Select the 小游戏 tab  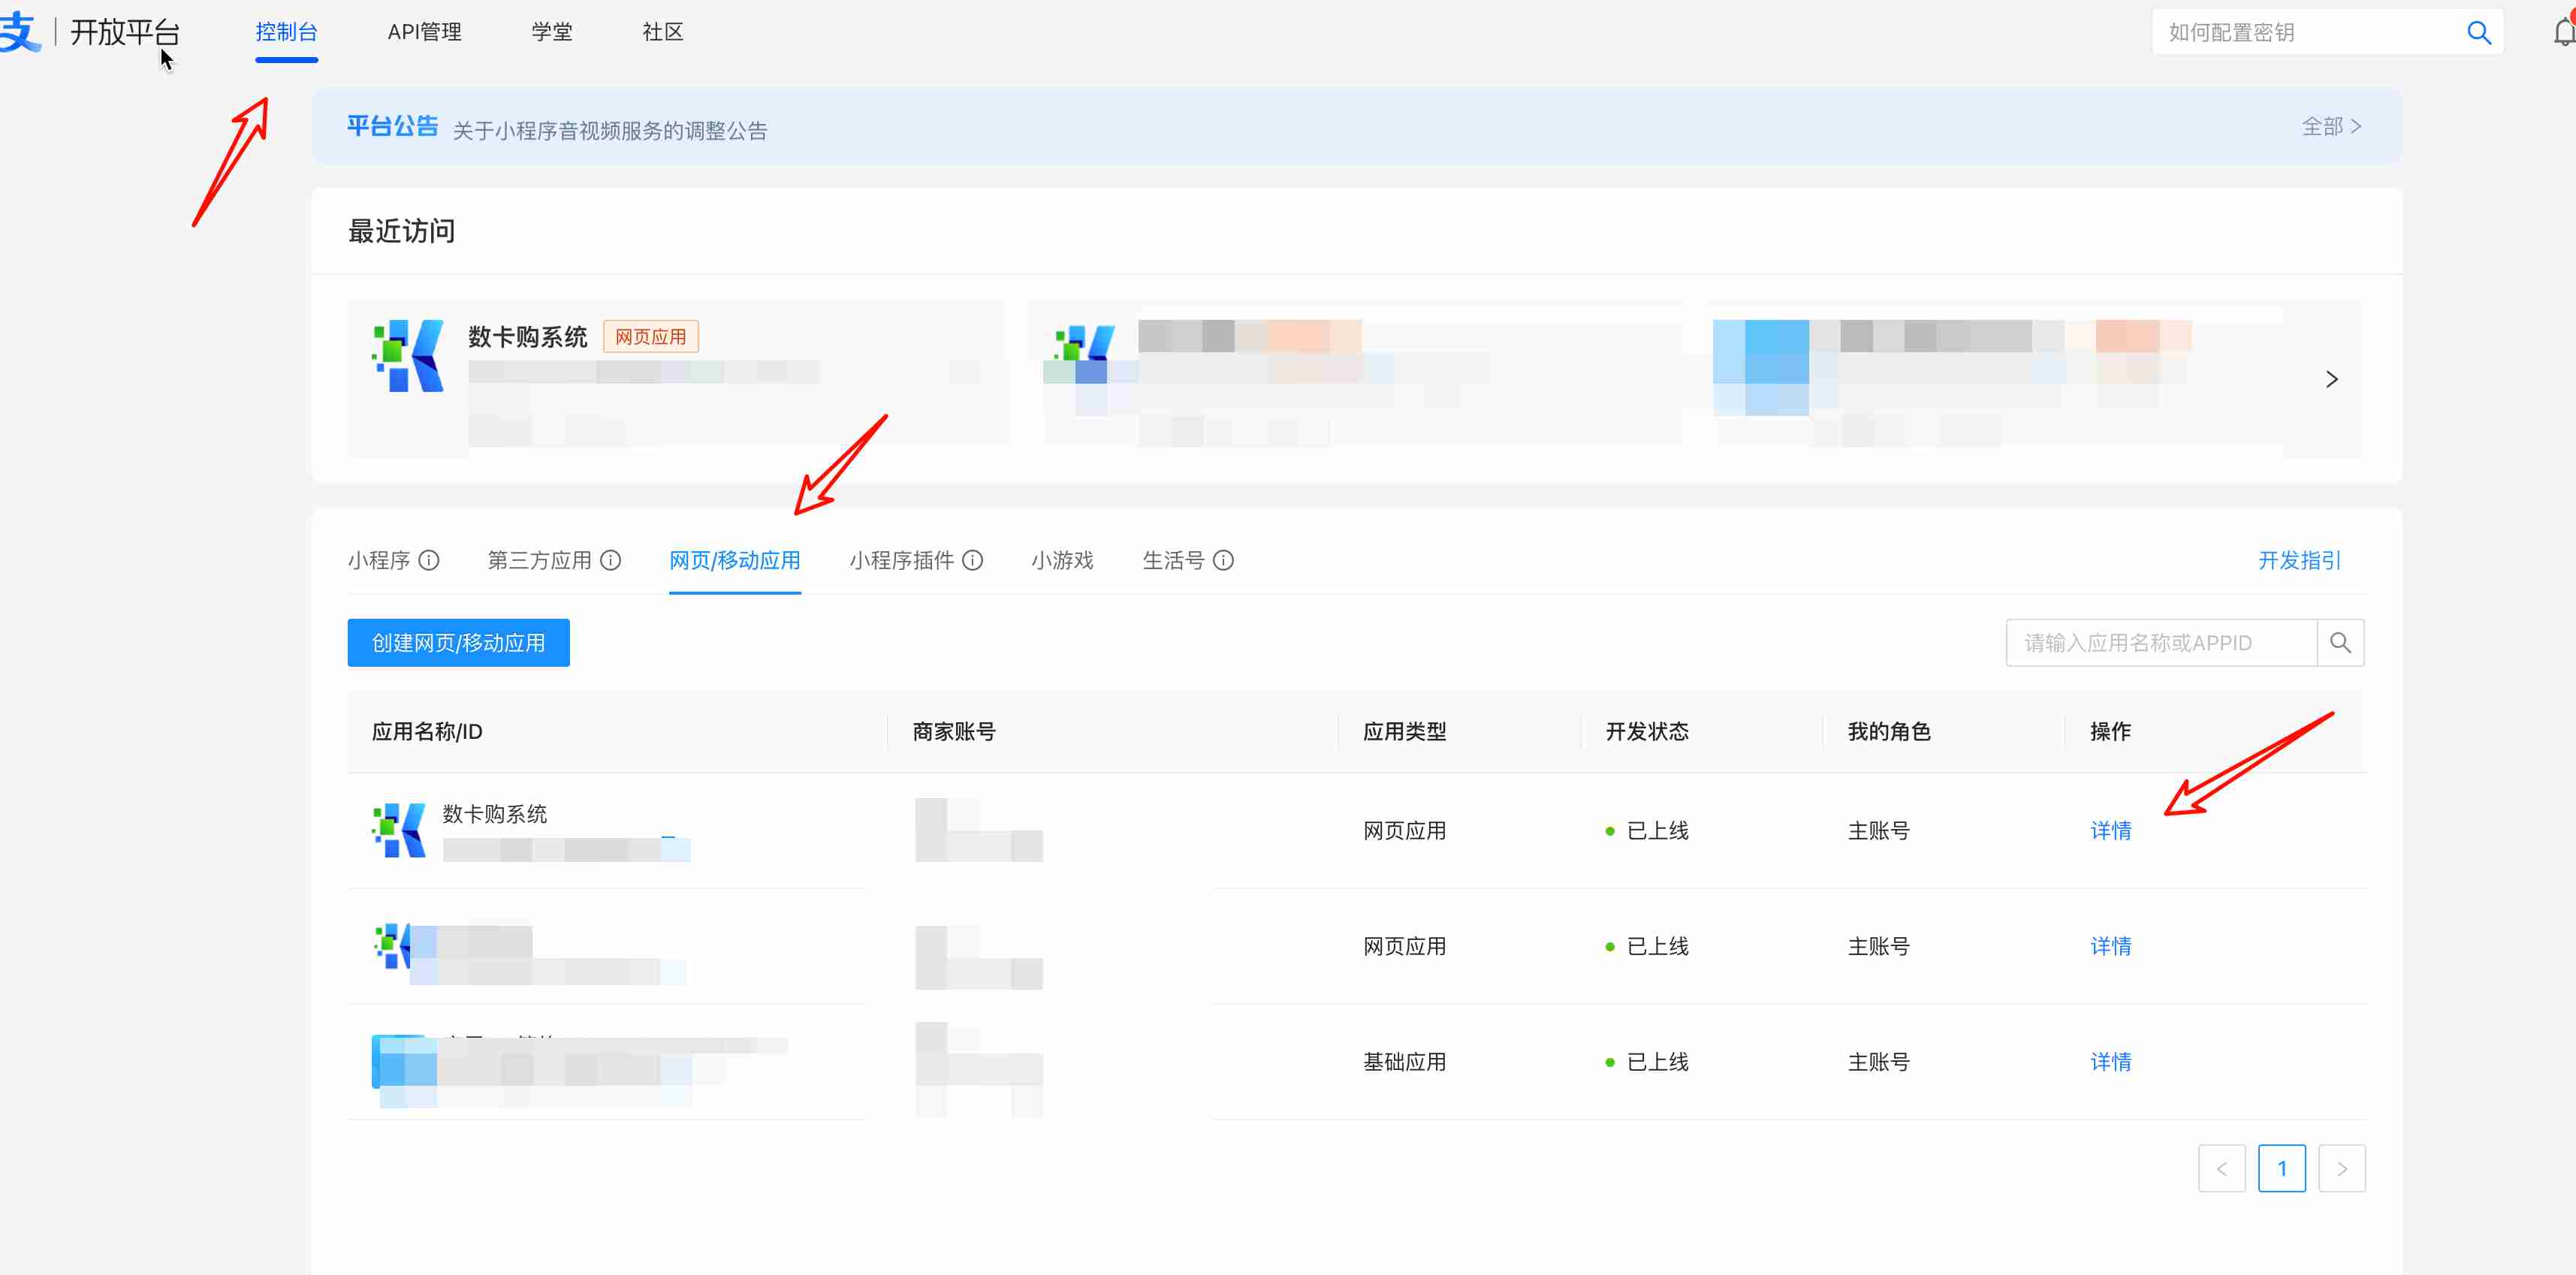click(x=1062, y=560)
